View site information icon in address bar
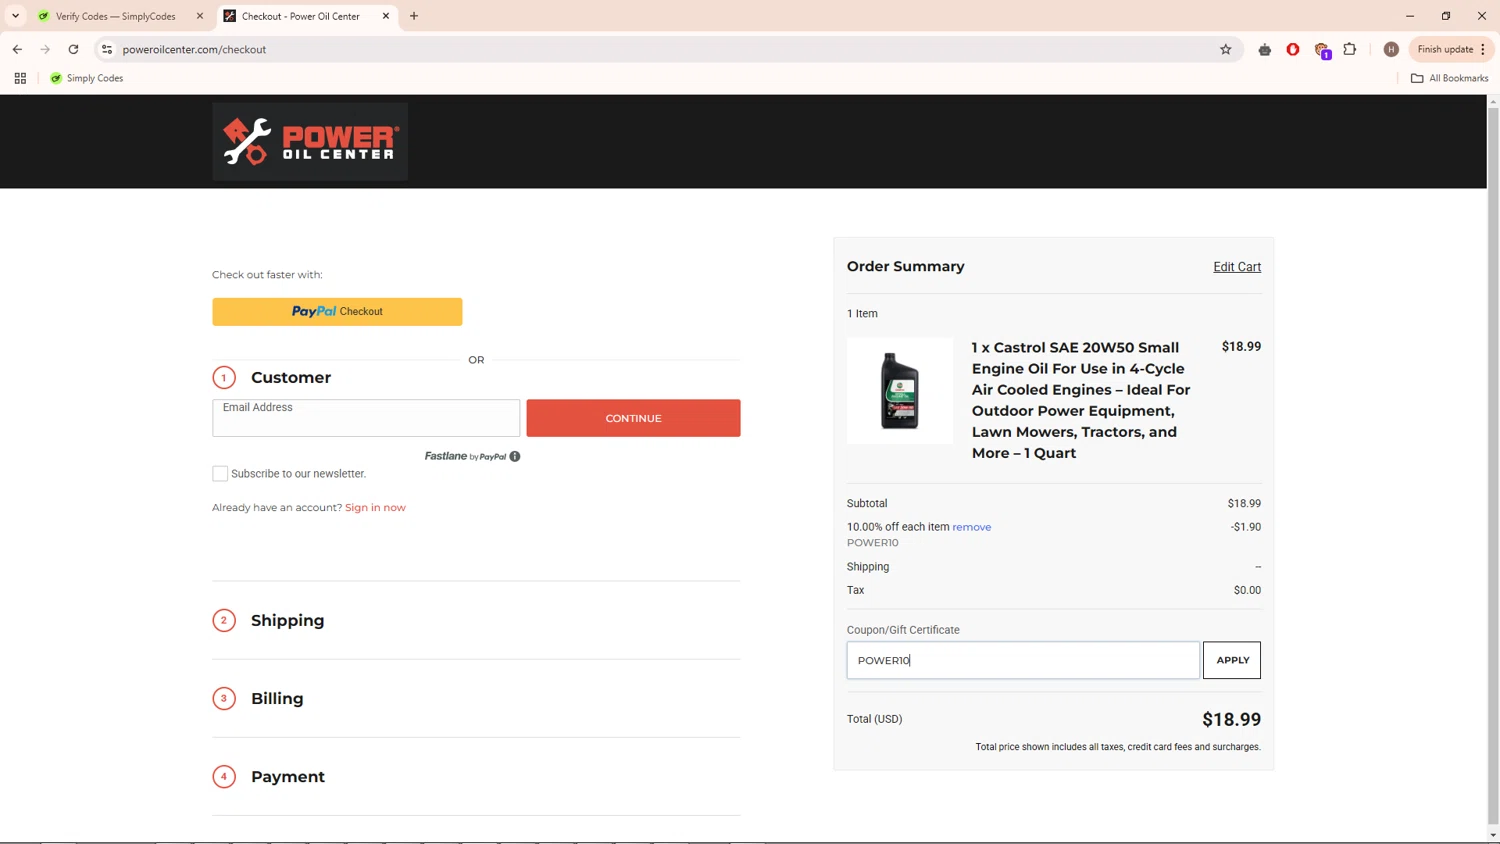 [x=107, y=49]
